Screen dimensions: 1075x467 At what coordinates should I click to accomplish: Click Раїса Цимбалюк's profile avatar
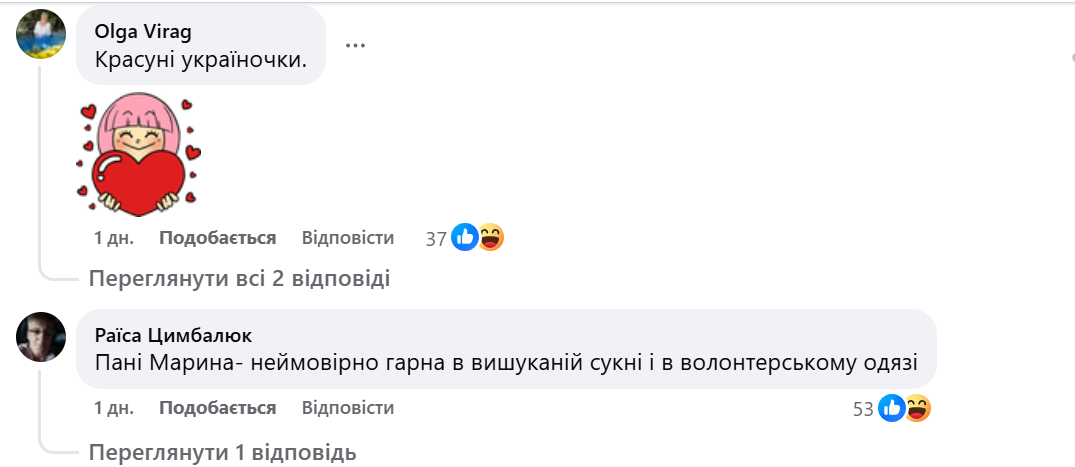point(41,336)
